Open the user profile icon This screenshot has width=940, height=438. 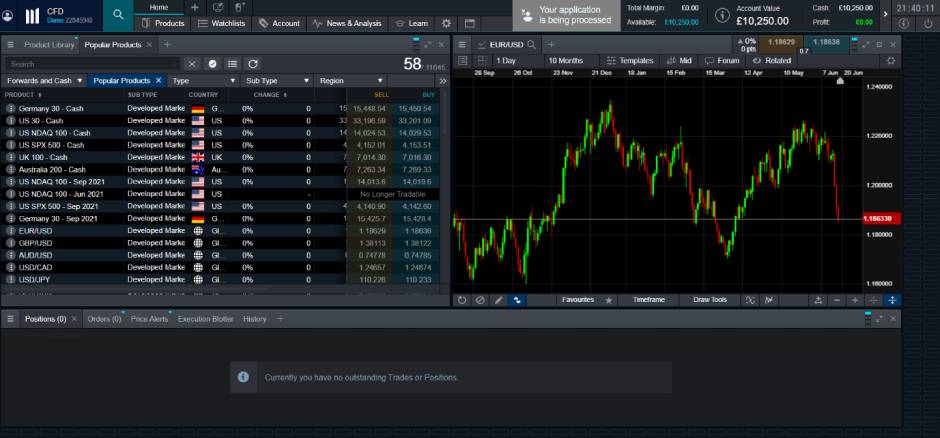coord(7,16)
